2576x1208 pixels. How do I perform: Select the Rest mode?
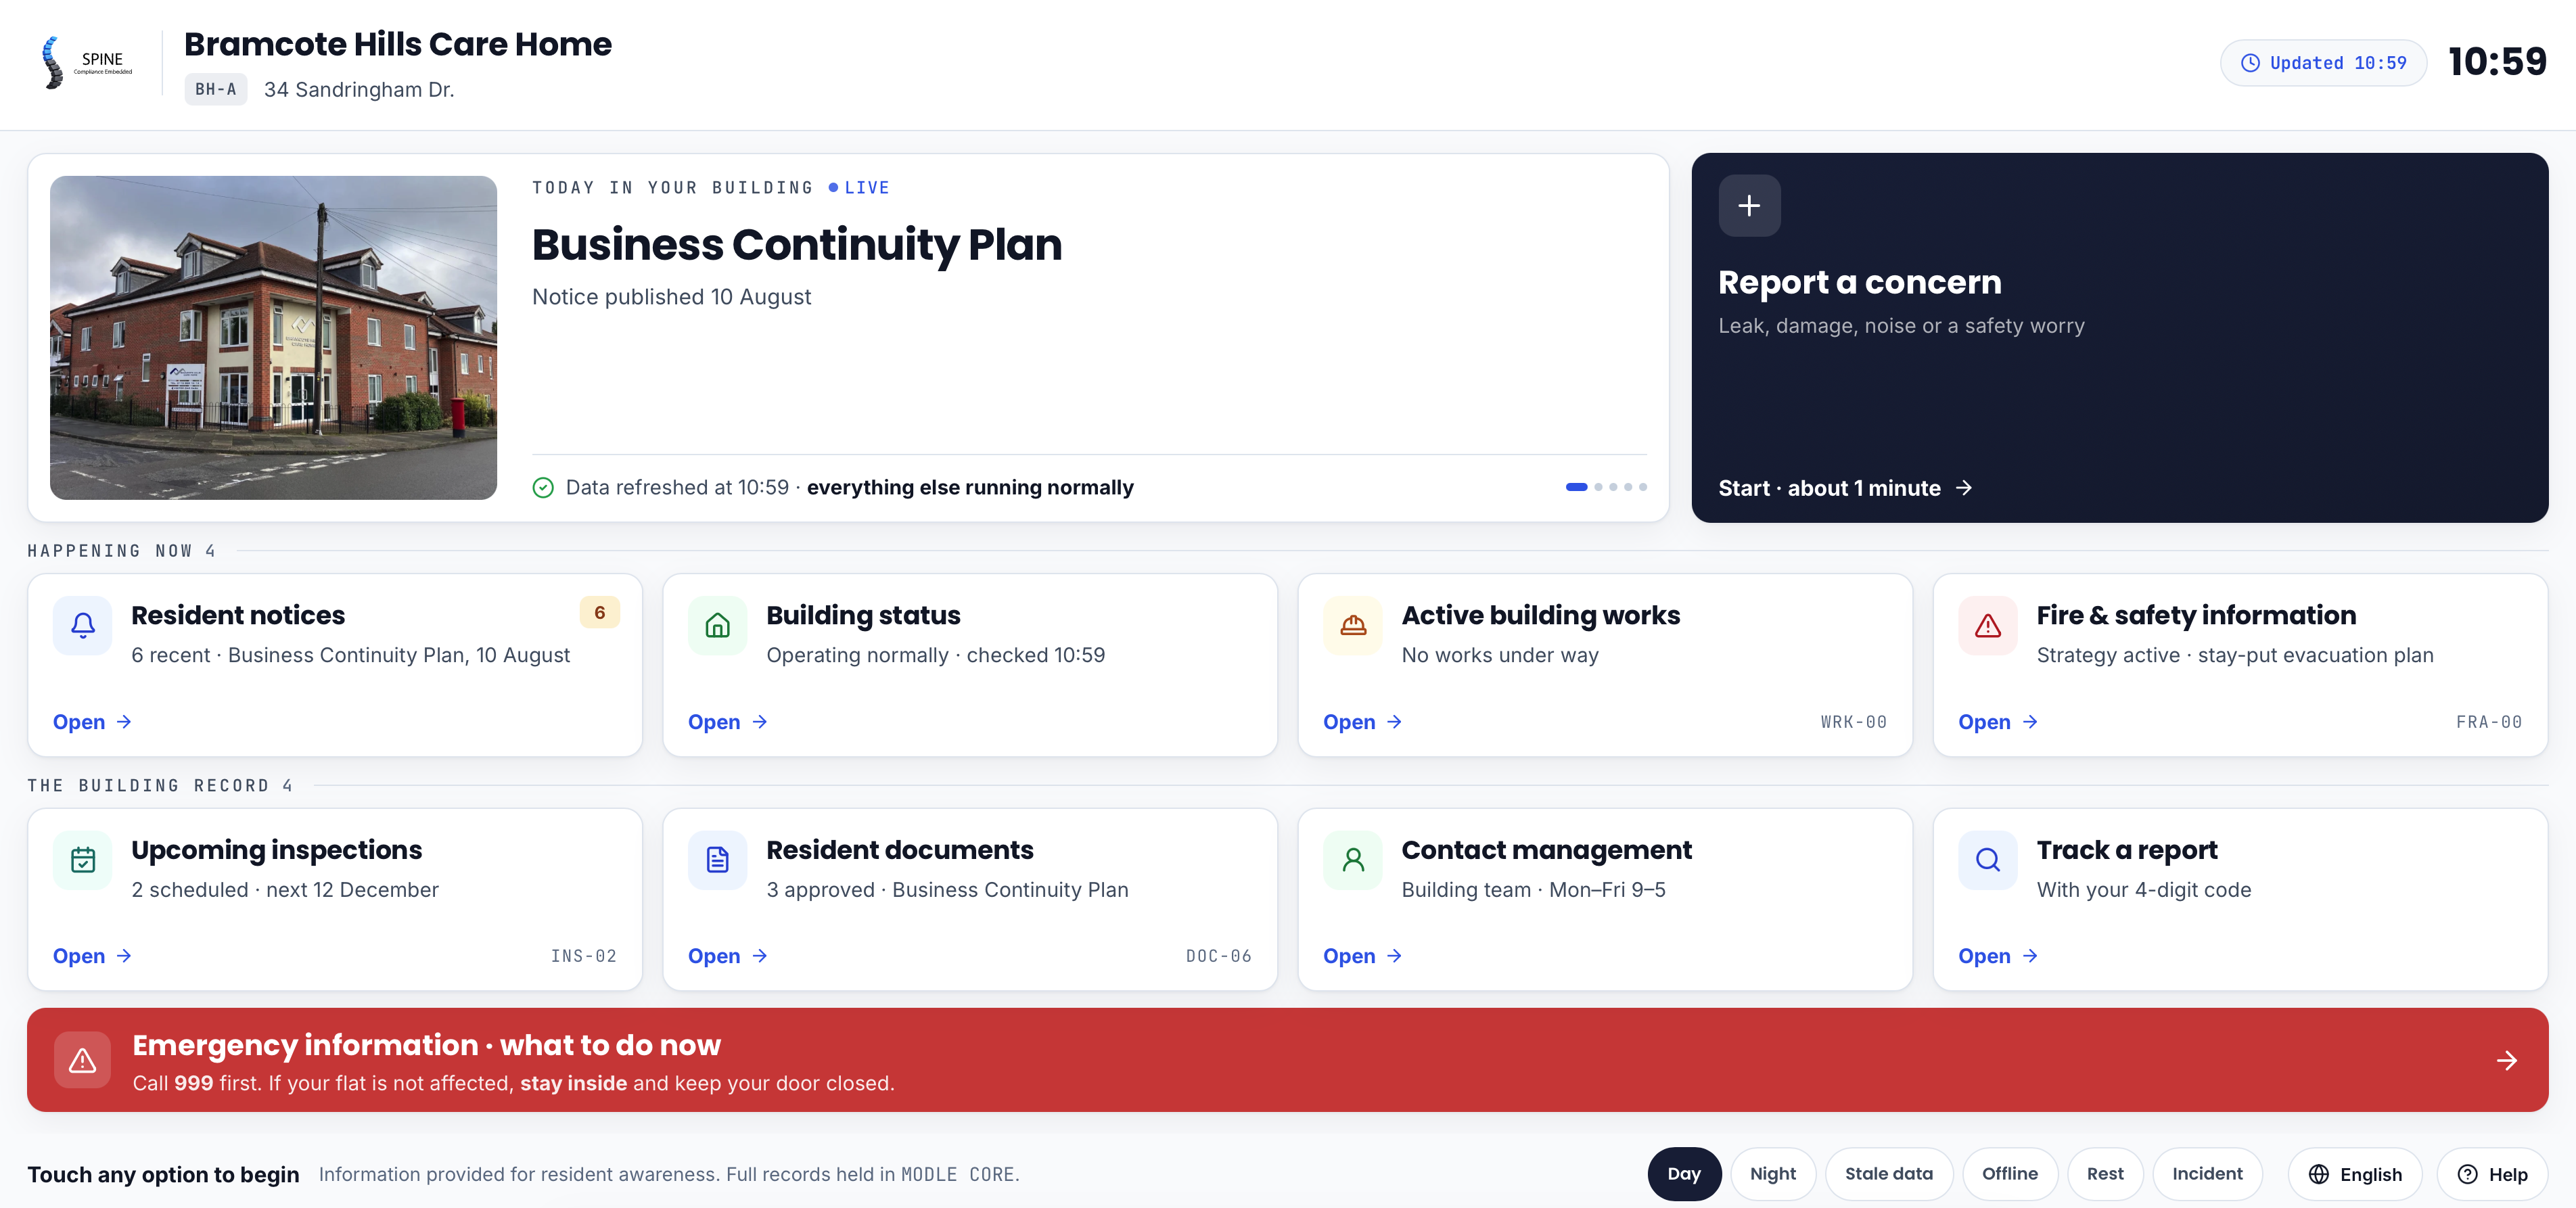2105,1174
